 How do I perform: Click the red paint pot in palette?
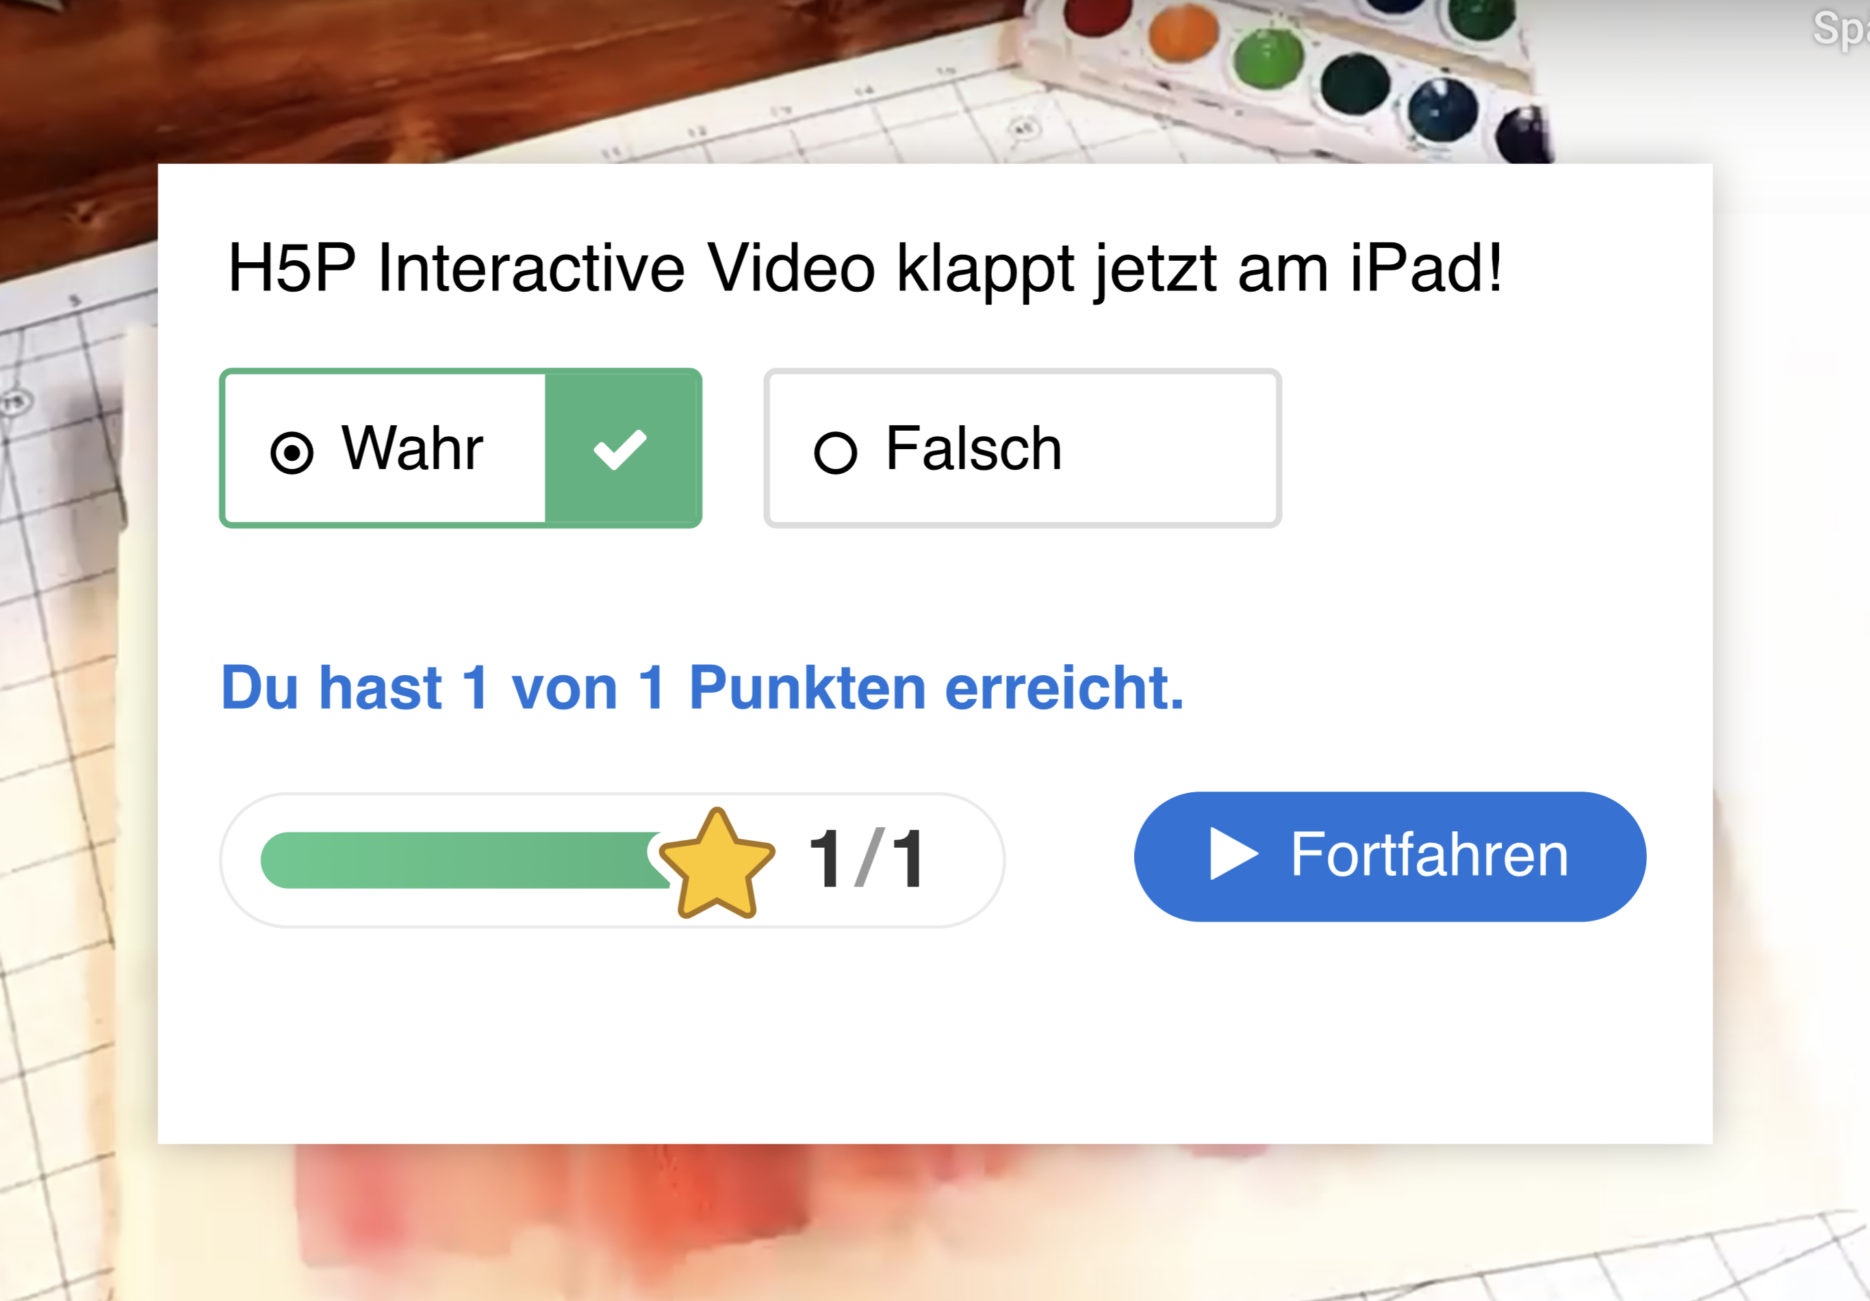(1097, 14)
